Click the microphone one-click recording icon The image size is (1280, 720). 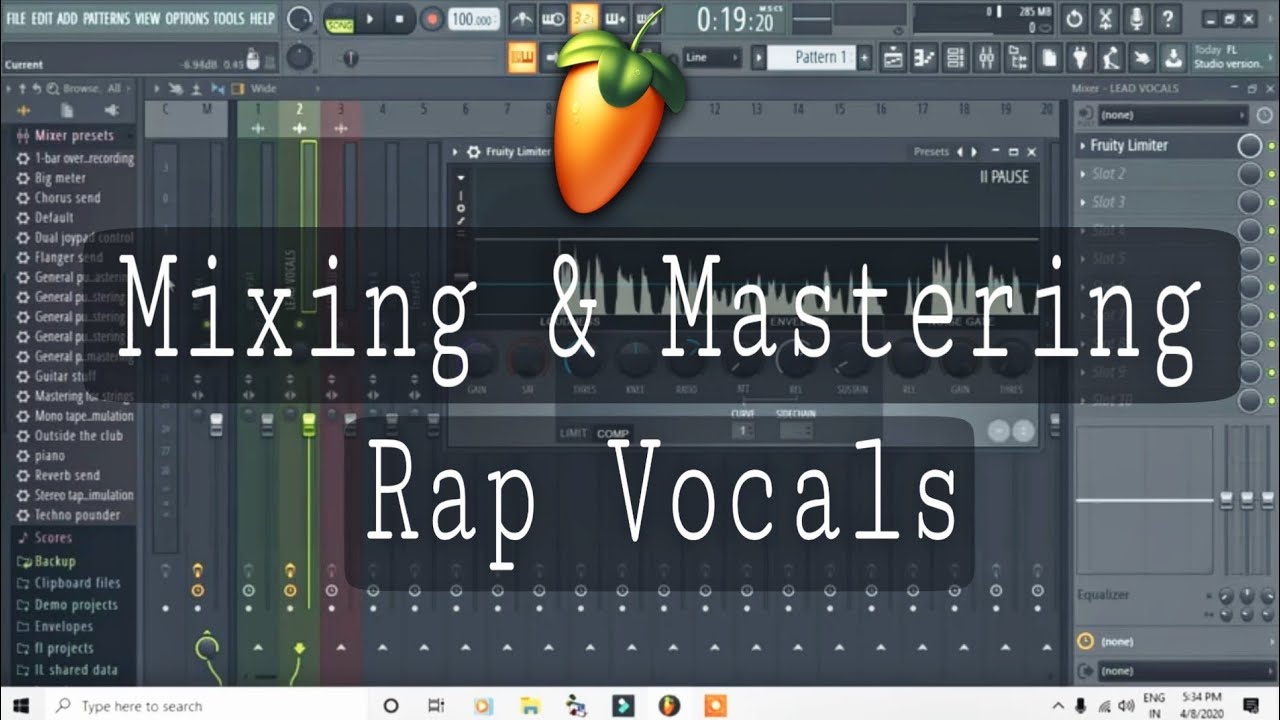tap(1136, 18)
